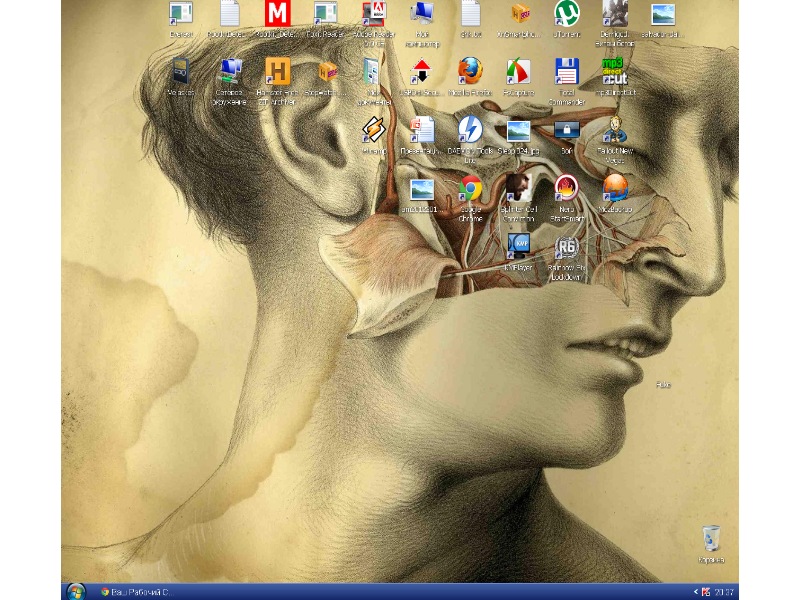Open the Rainbow Six Lockdown shortcut

[566, 248]
